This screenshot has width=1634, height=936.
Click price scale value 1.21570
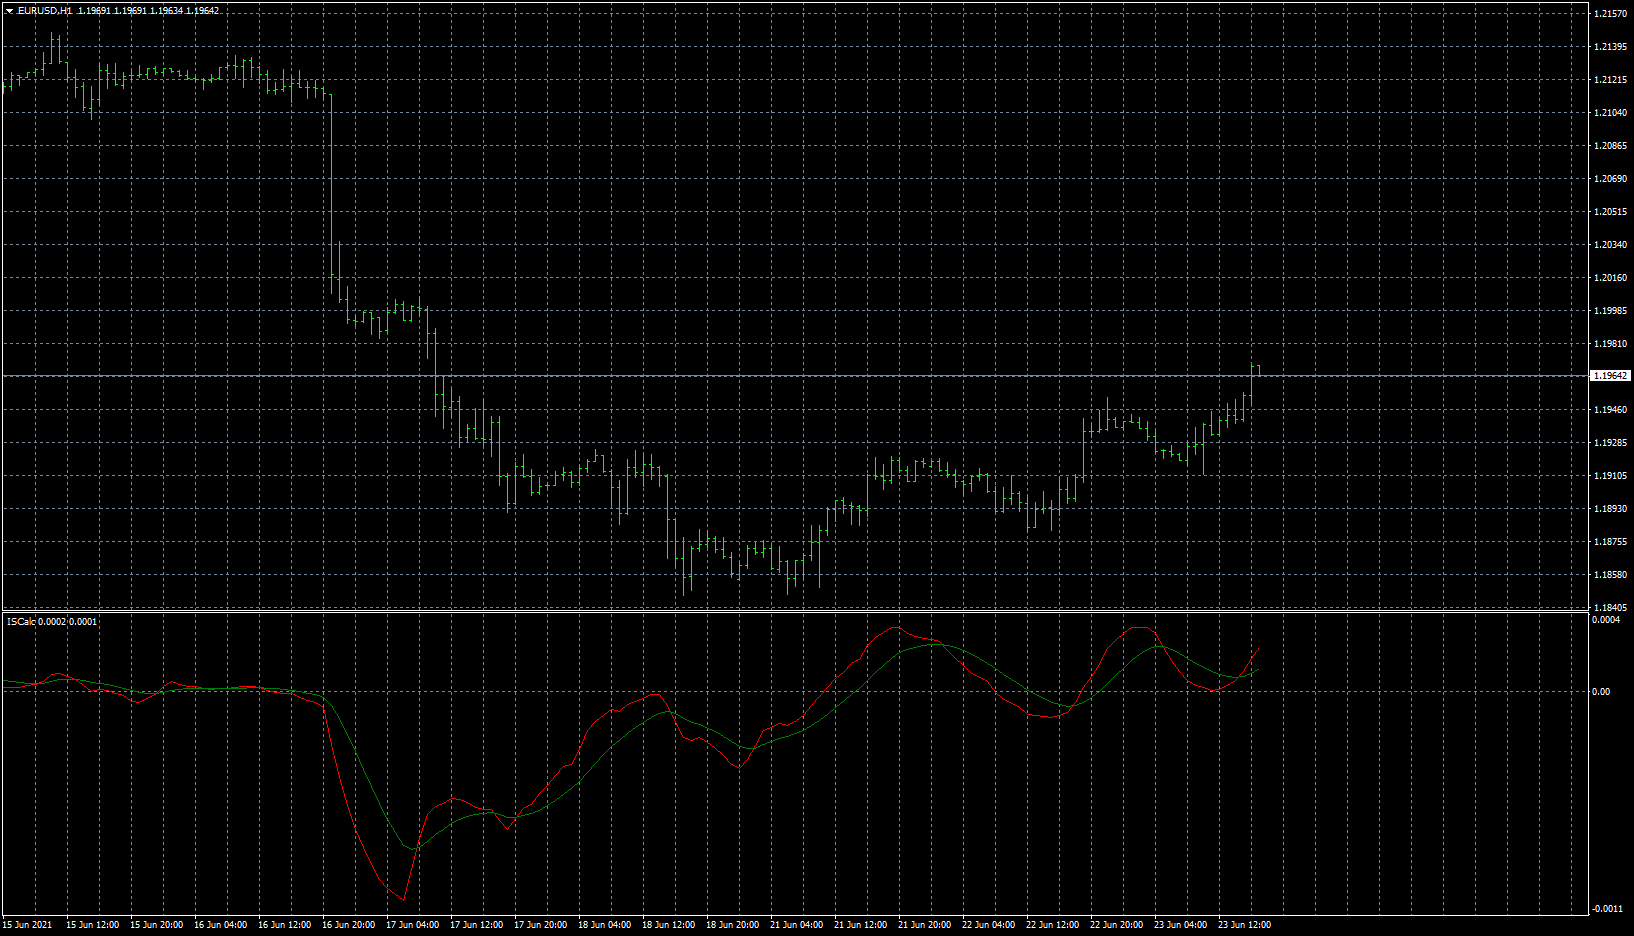tap(1610, 14)
